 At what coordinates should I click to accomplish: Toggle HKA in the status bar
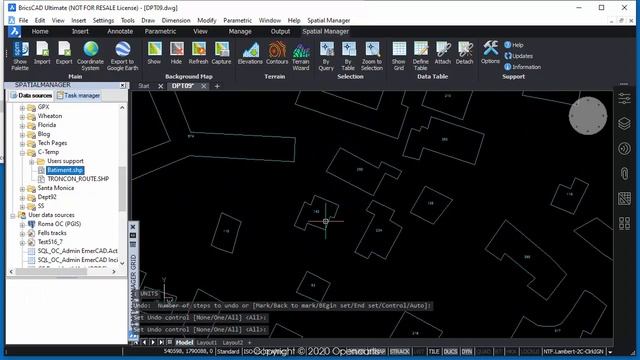511,351
